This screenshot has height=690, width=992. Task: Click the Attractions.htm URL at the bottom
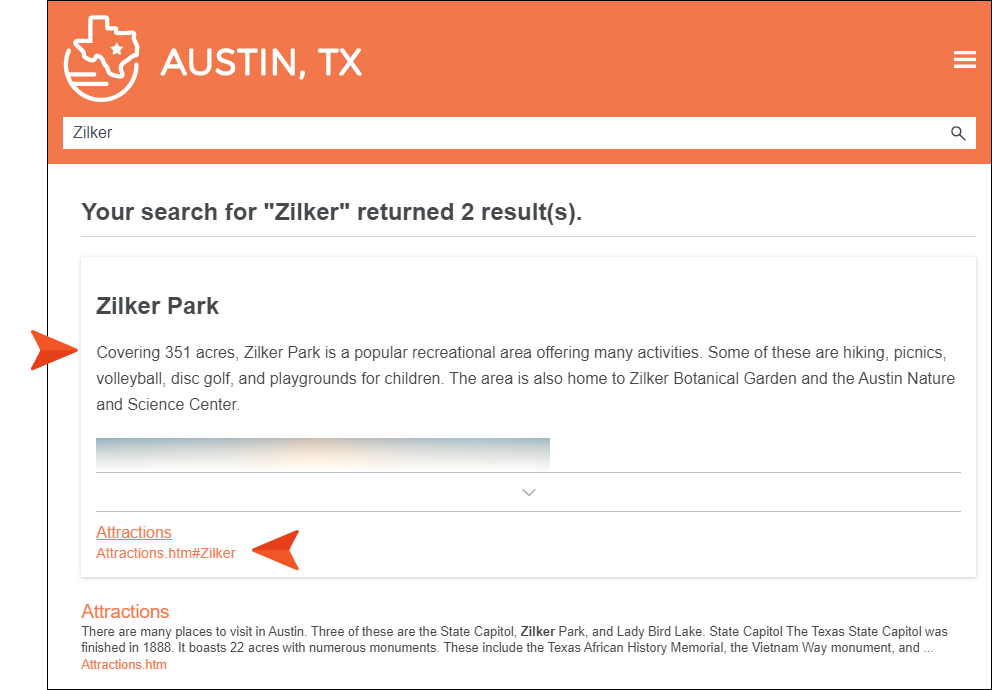[124, 664]
